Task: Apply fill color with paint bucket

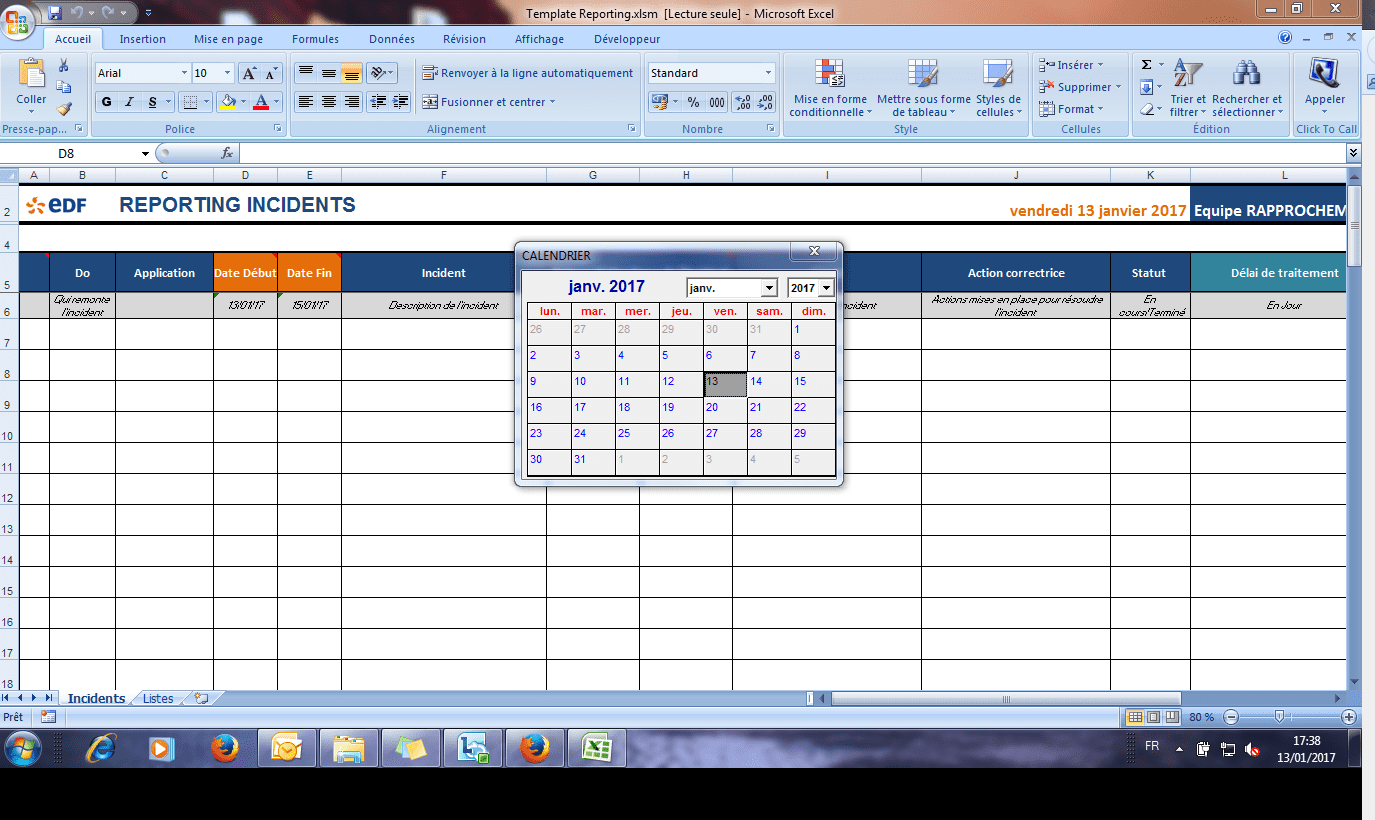Action: [x=227, y=102]
